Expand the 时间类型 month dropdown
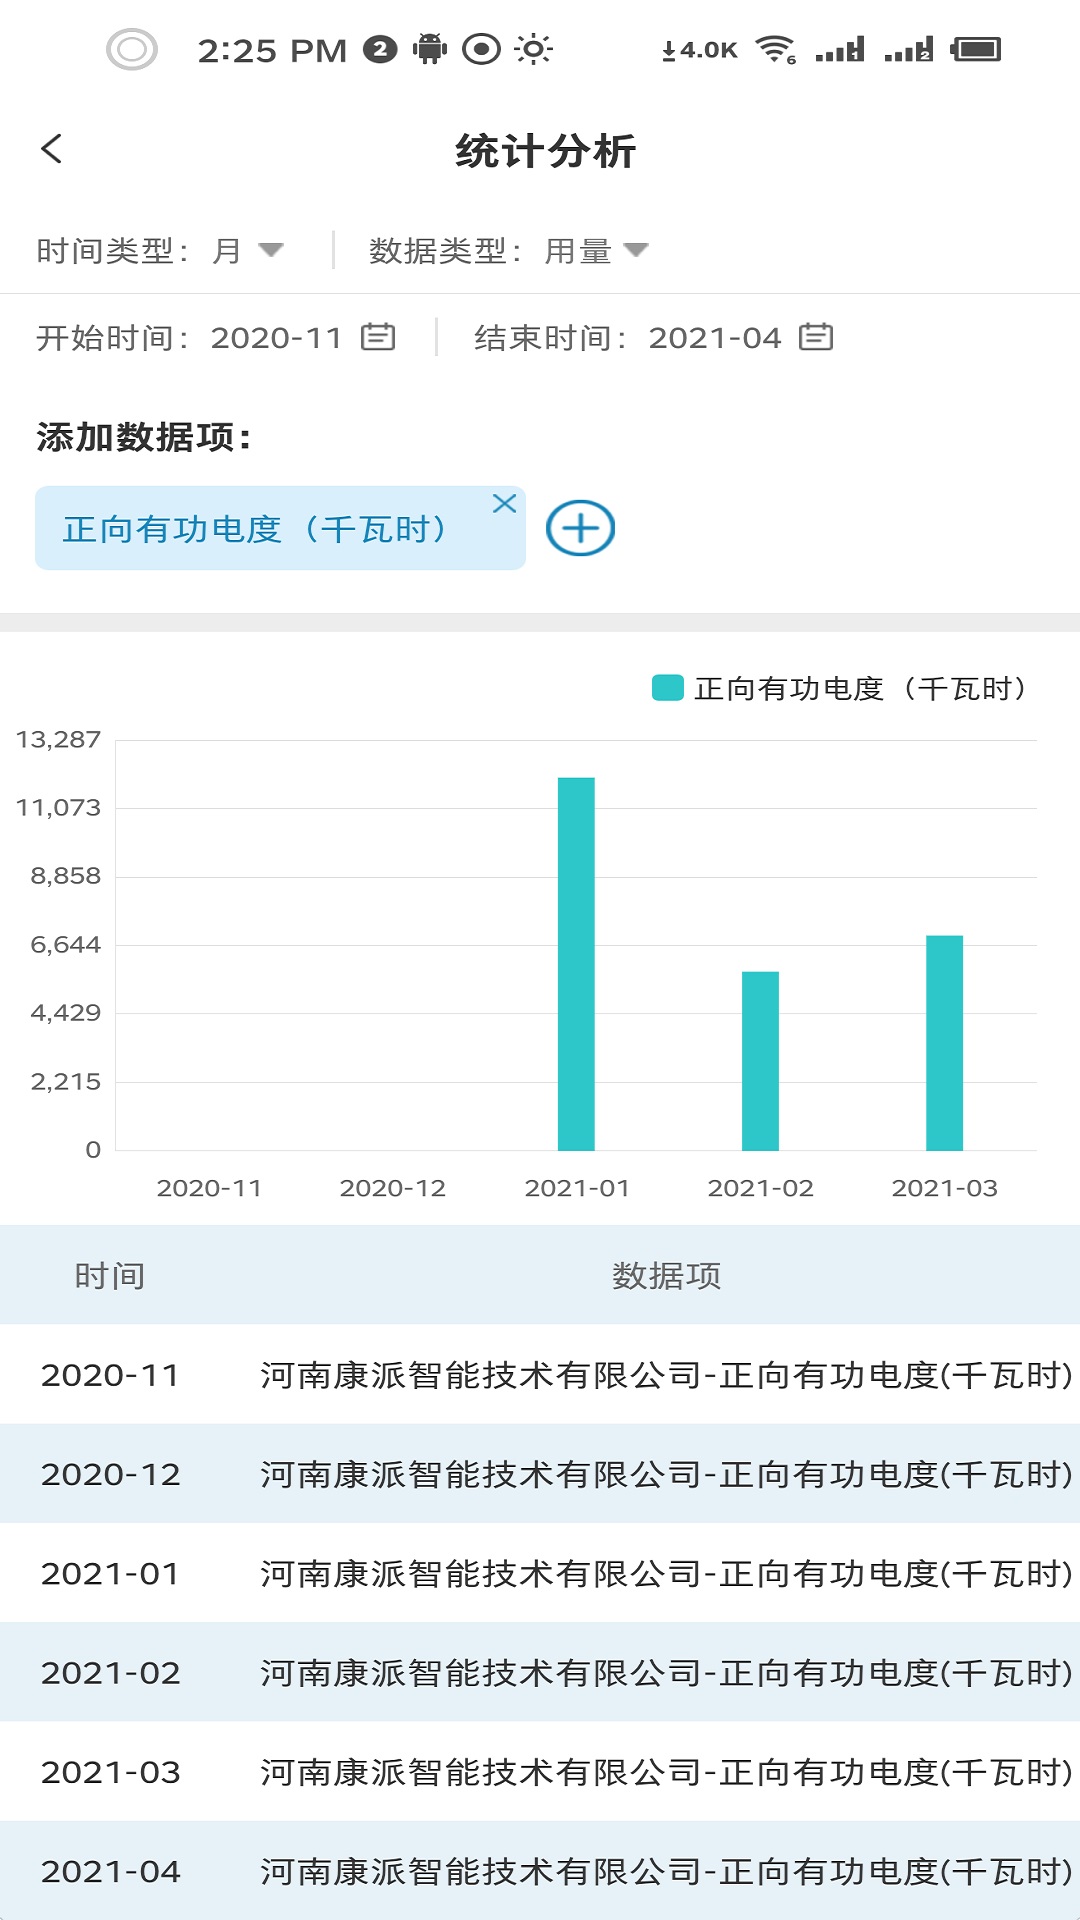 click(248, 250)
